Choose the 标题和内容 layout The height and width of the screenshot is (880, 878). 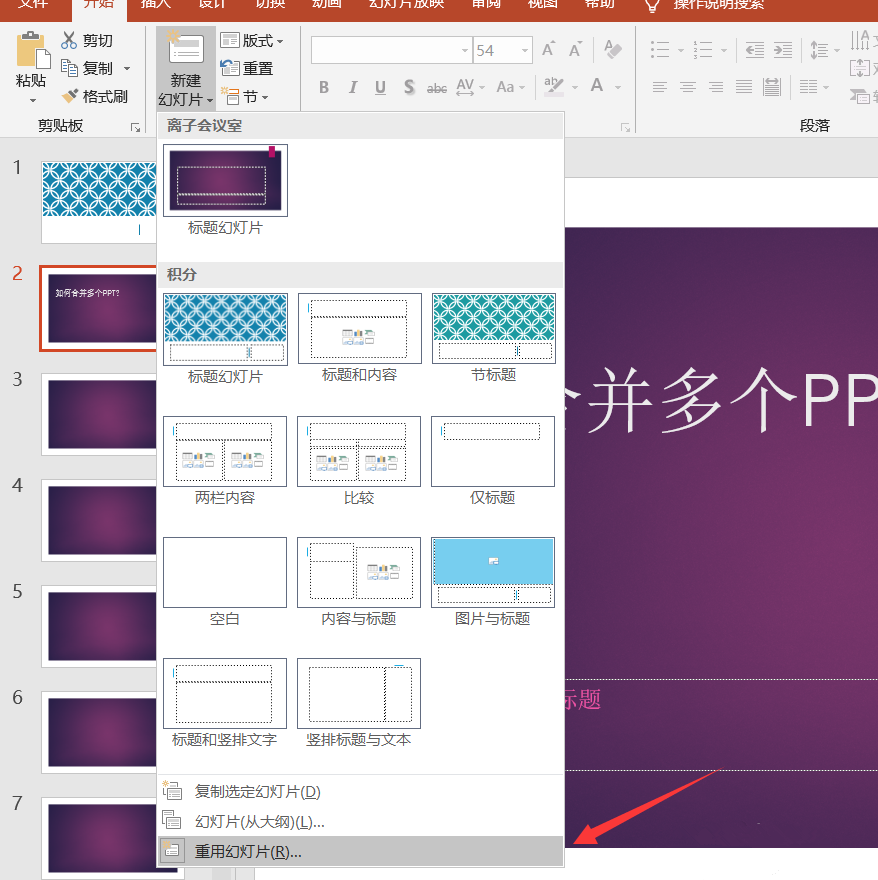coord(359,328)
